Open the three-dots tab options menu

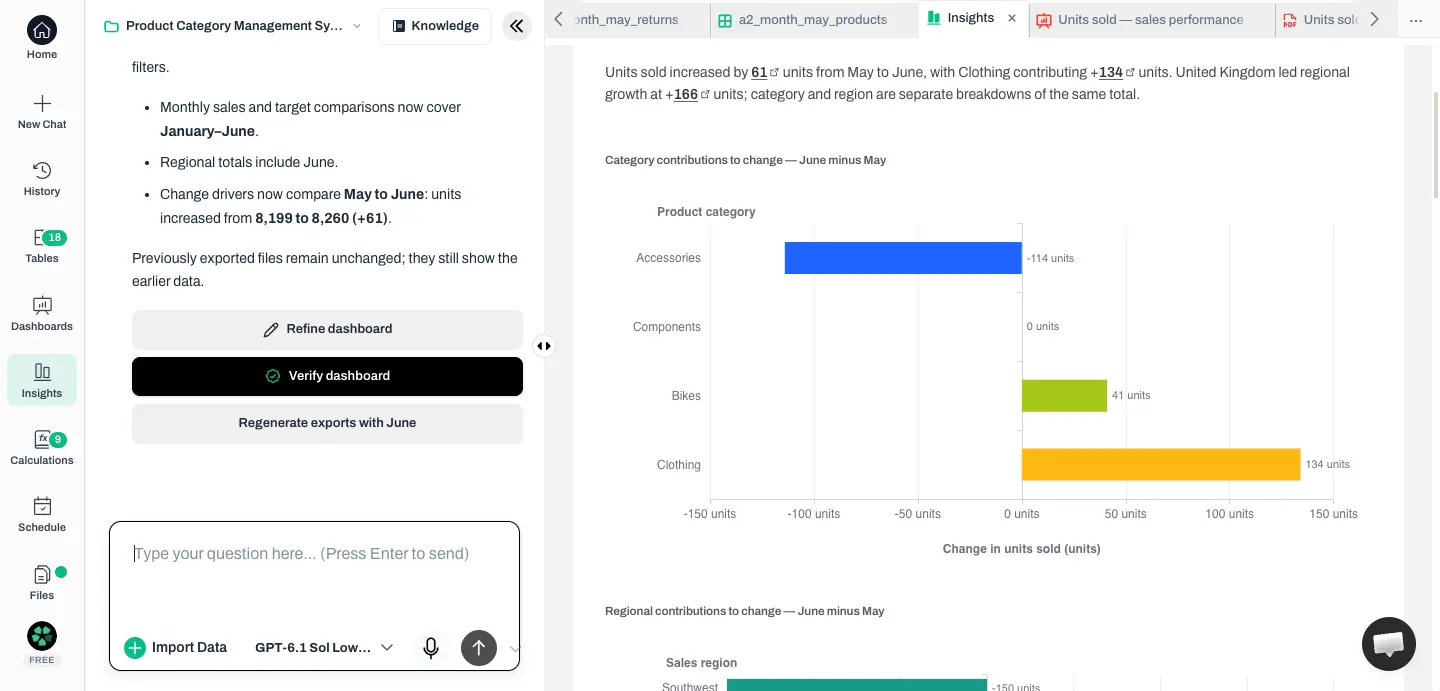click(x=1415, y=19)
